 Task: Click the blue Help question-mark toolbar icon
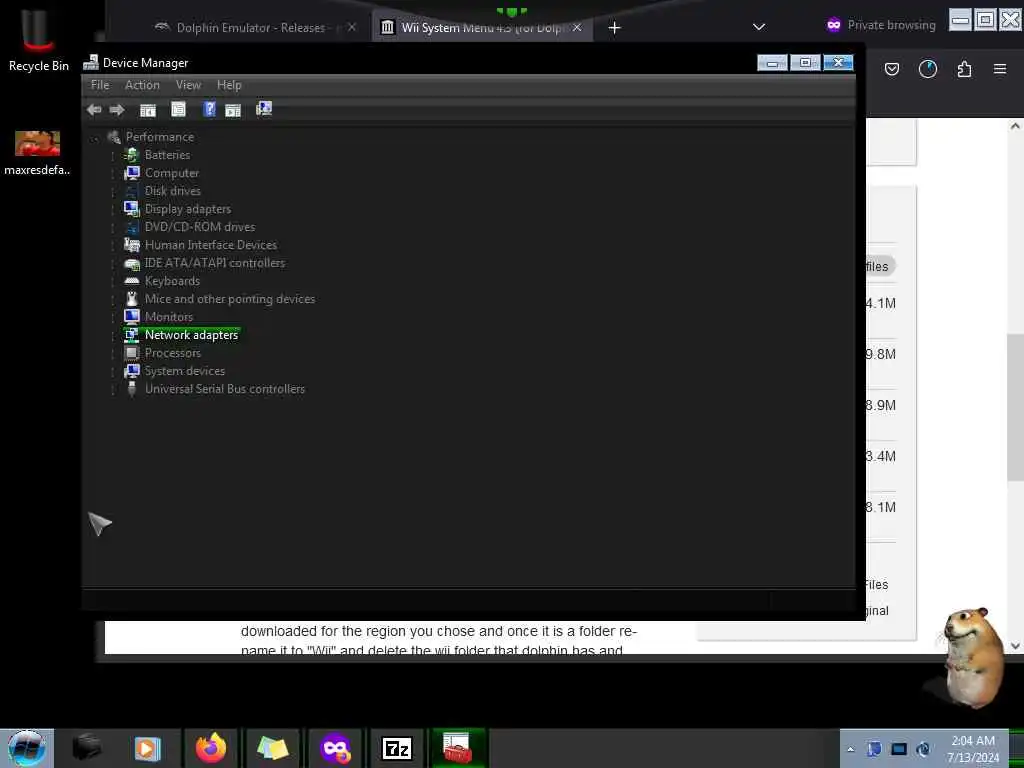pyautogui.click(x=209, y=109)
